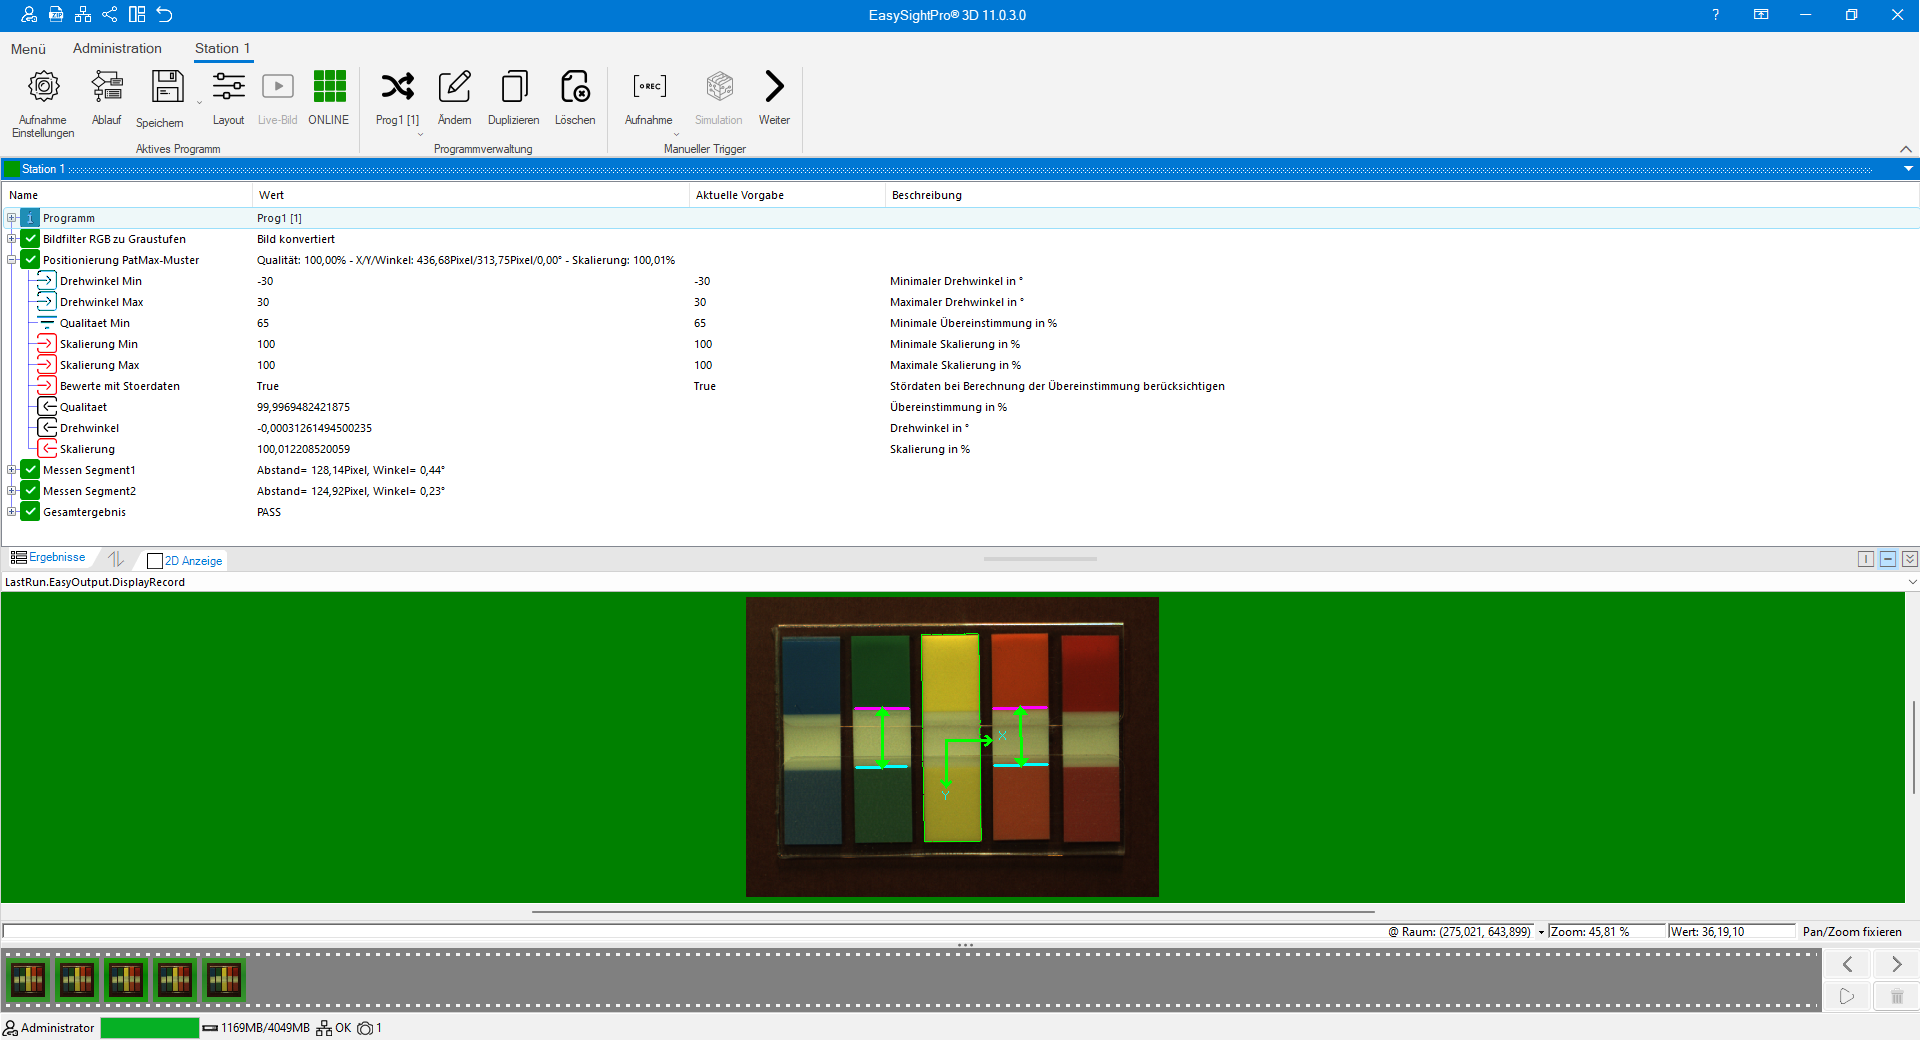
Task: Select the first image thumbnail in filmstrip
Action: 28,980
